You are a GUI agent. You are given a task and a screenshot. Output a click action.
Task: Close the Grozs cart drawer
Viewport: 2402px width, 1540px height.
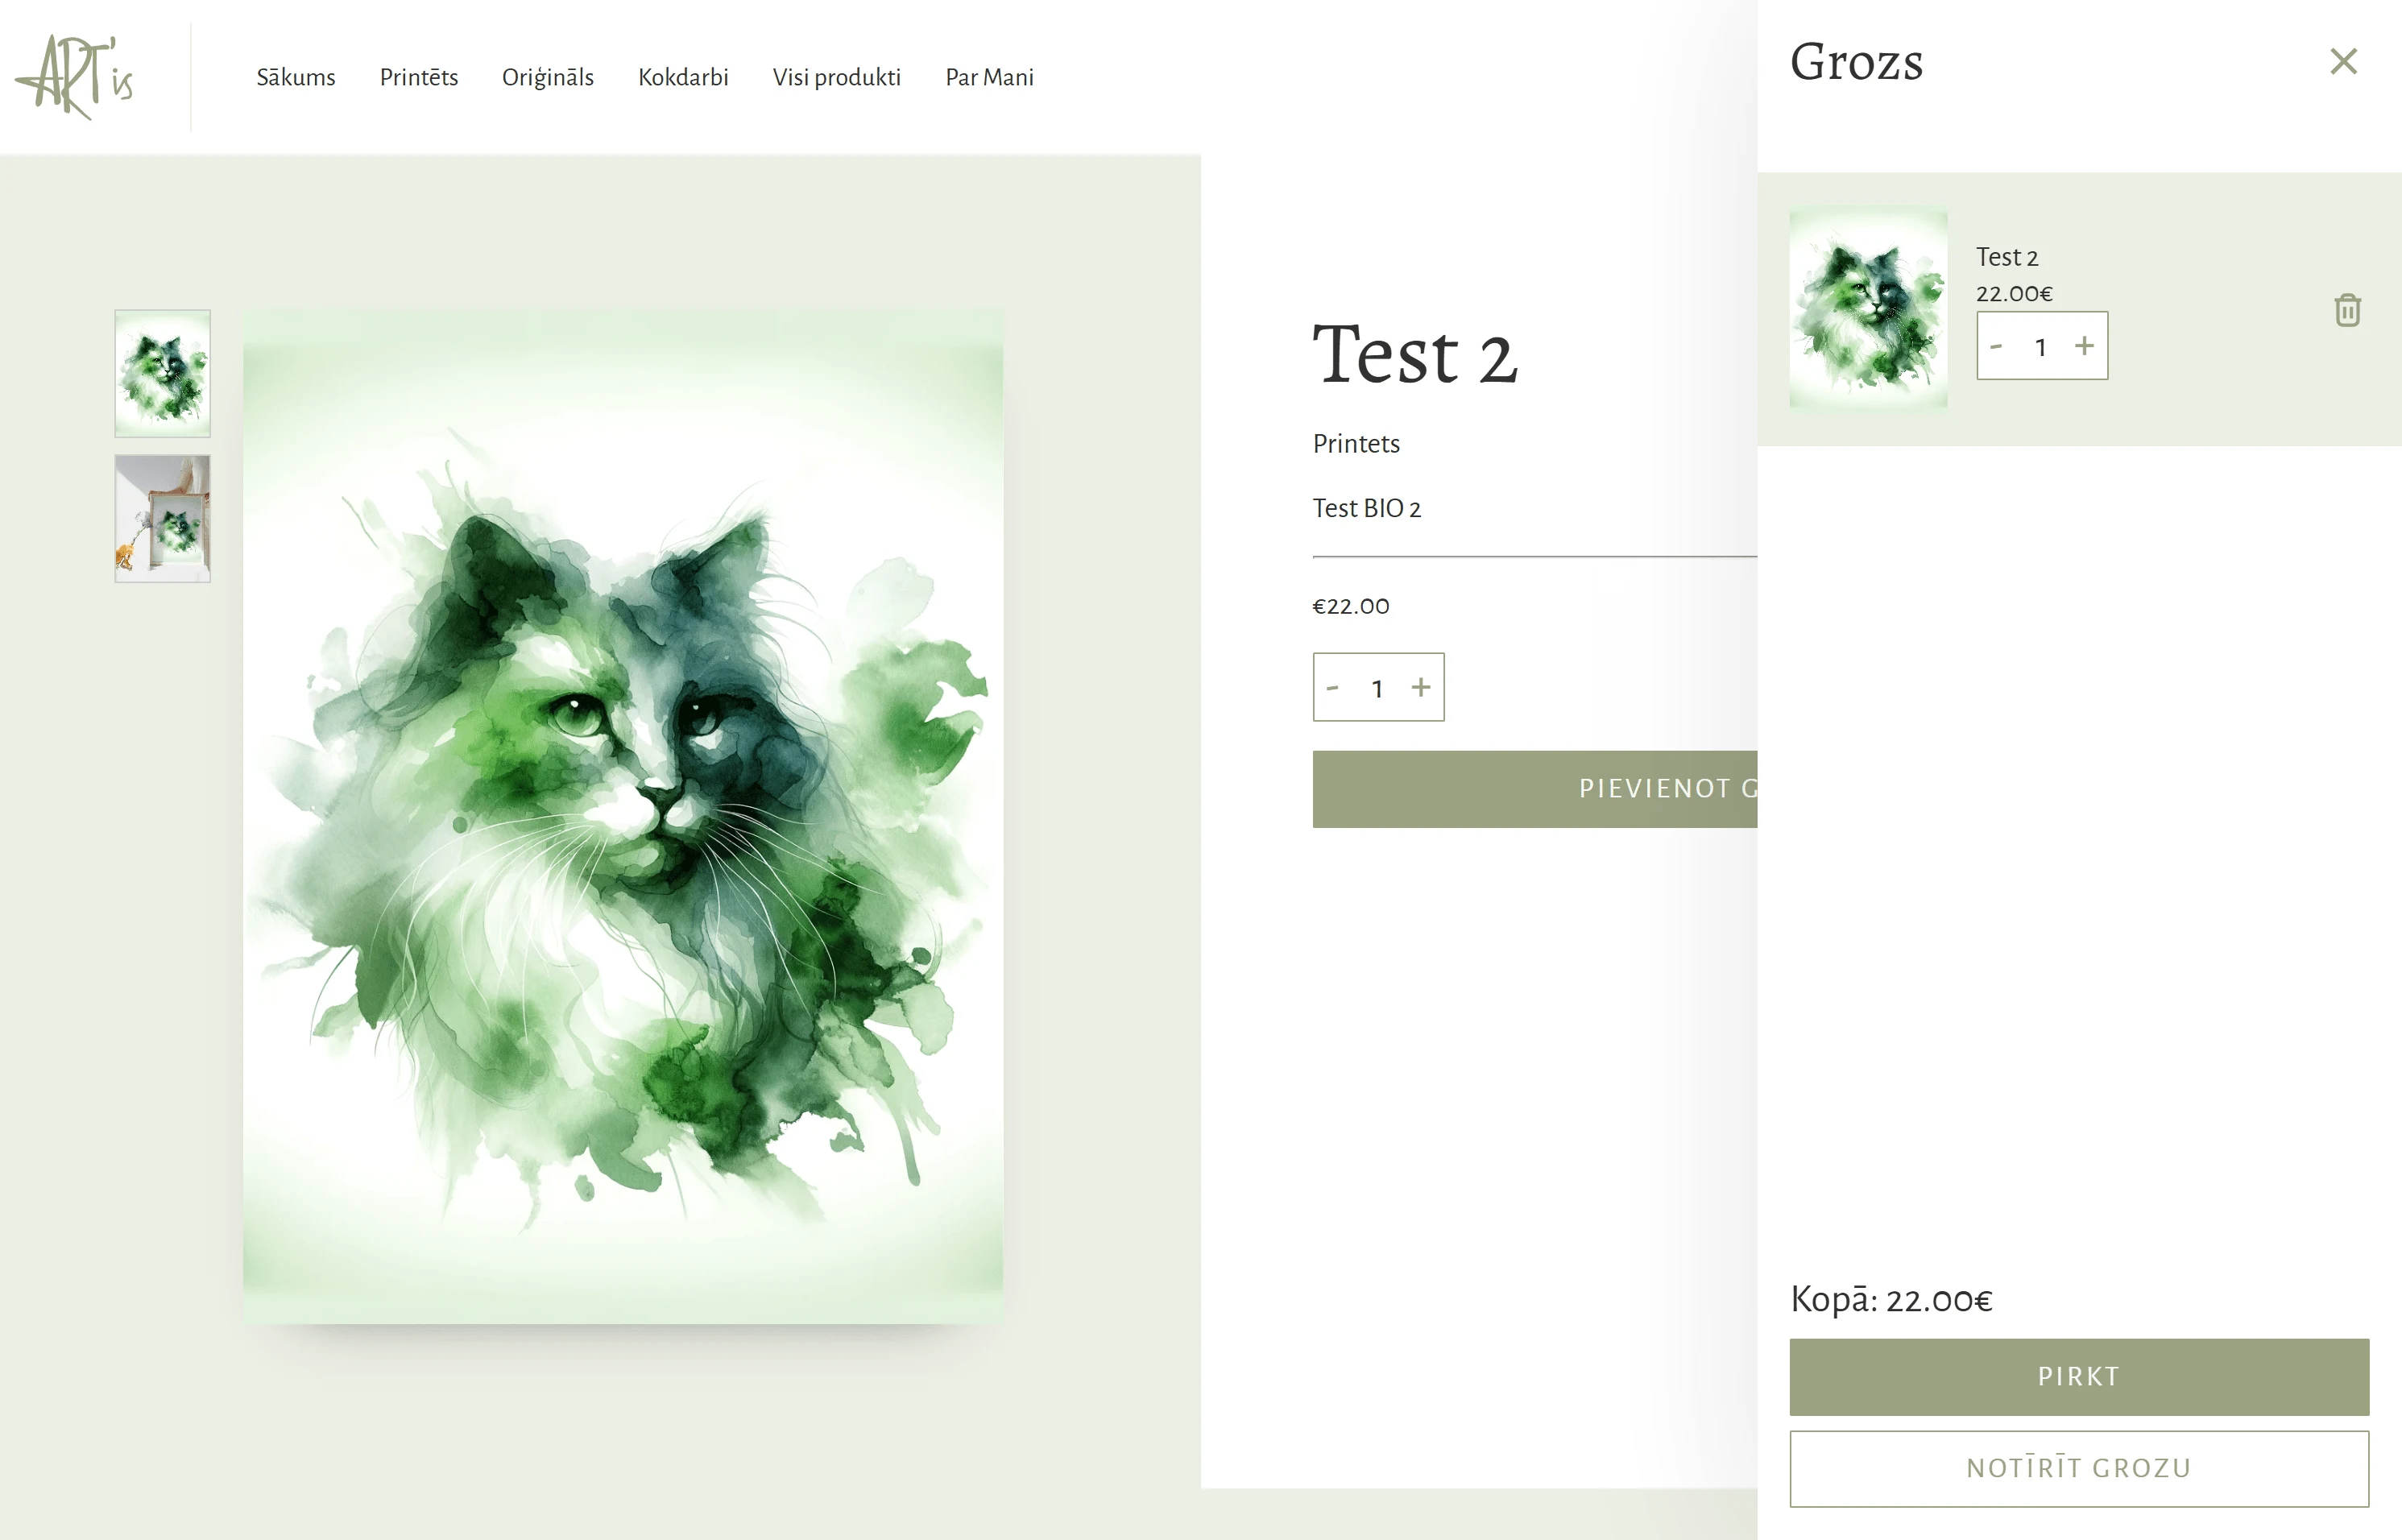point(2343,62)
